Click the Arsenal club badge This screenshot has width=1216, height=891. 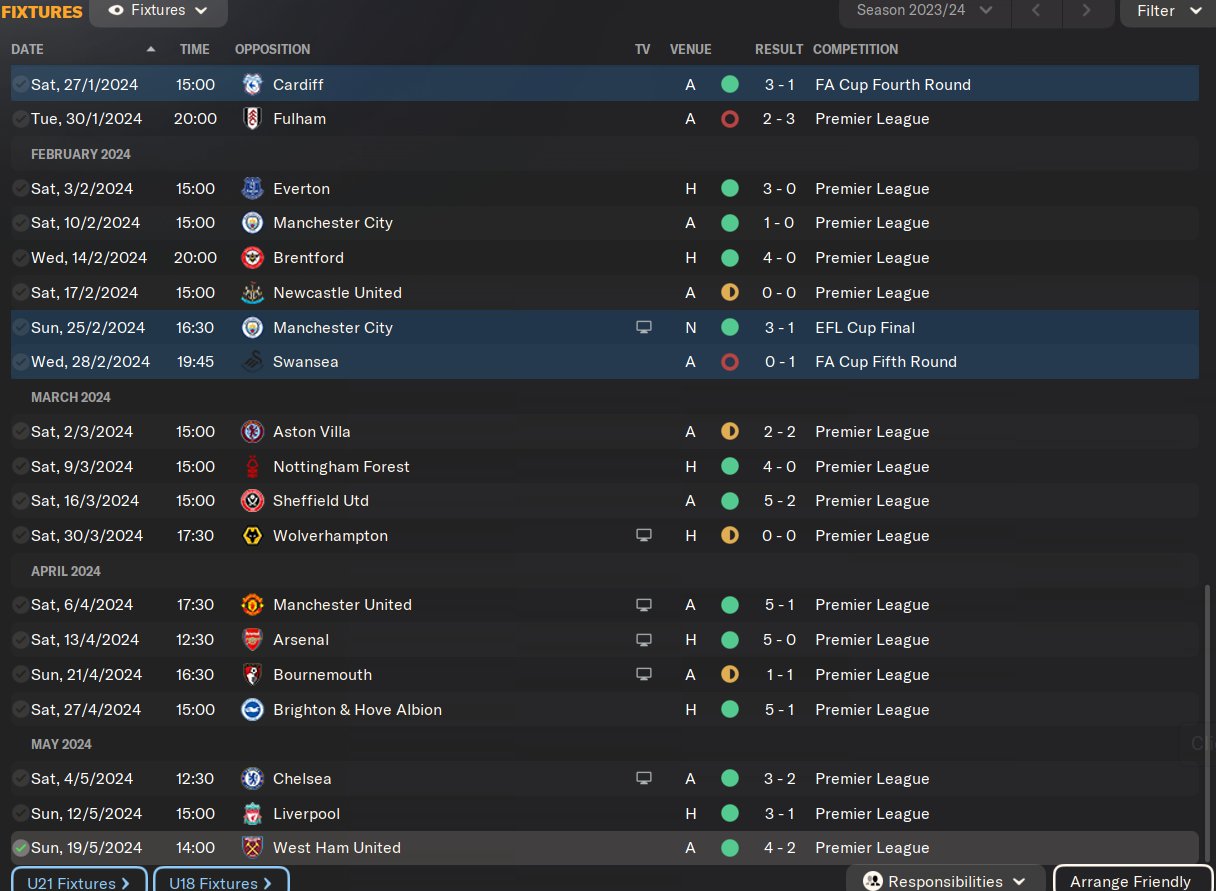pos(252,640)
